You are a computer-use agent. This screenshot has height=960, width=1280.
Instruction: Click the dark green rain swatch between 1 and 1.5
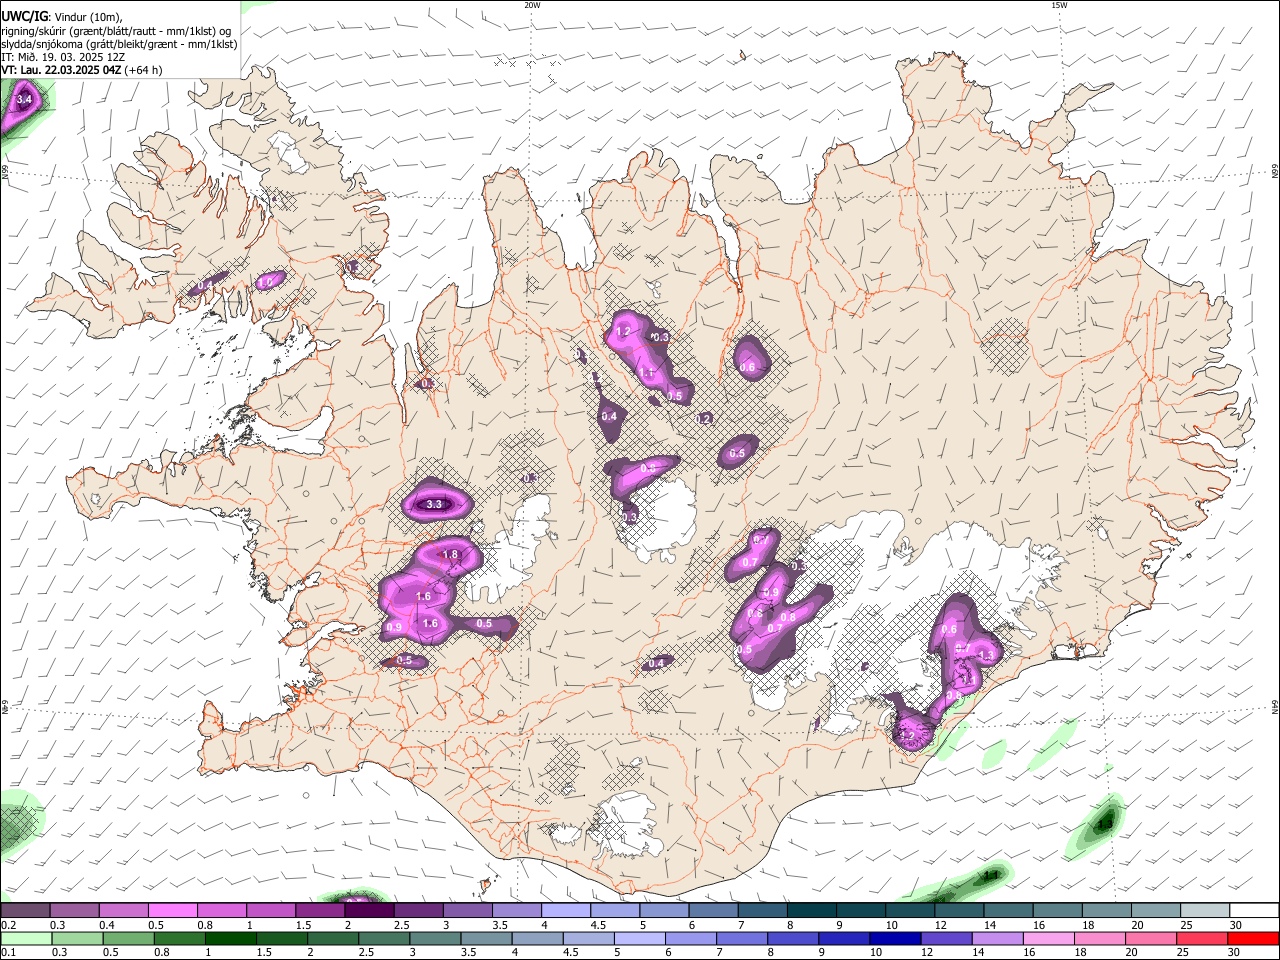pos(230,938)
